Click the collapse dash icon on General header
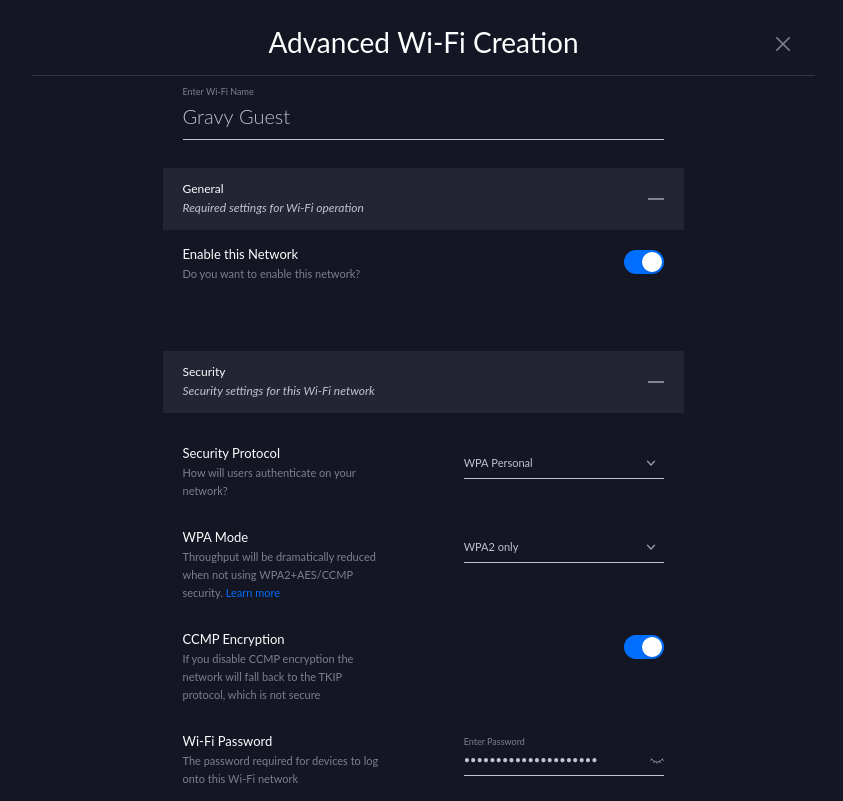The image size is (843, 801). 656,199
